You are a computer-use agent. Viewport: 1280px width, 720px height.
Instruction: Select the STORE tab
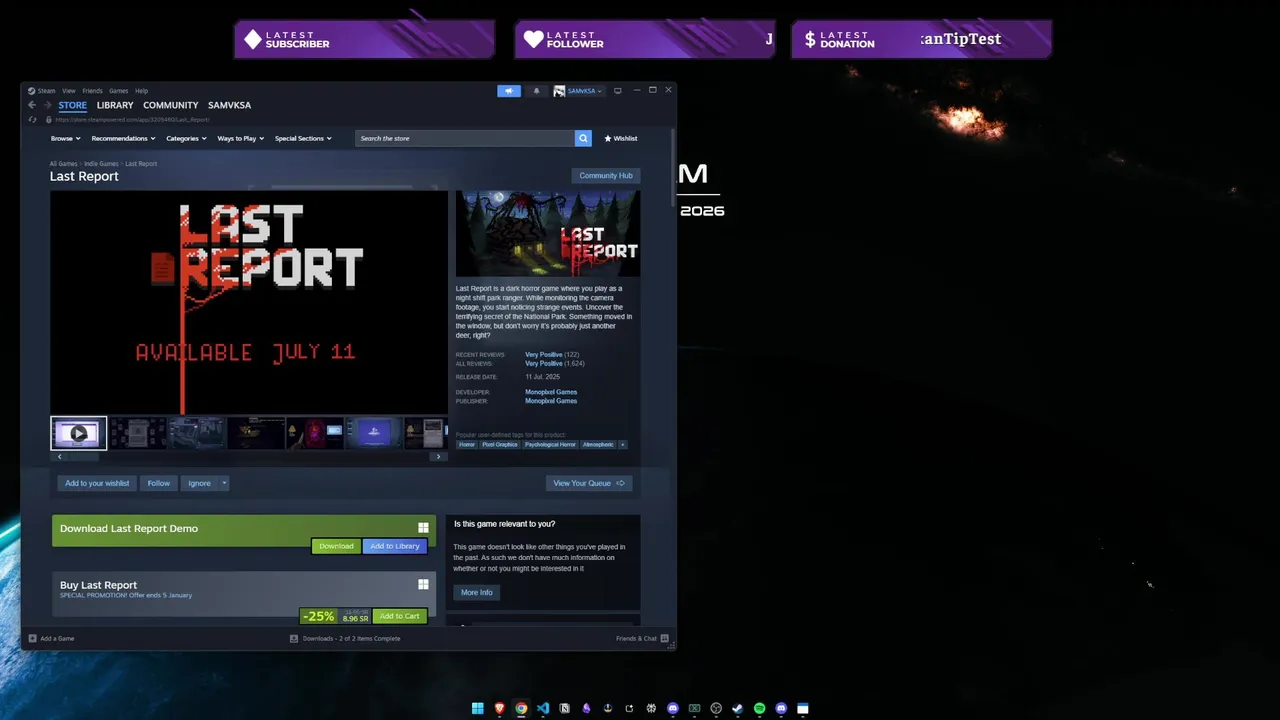point(72,105)
